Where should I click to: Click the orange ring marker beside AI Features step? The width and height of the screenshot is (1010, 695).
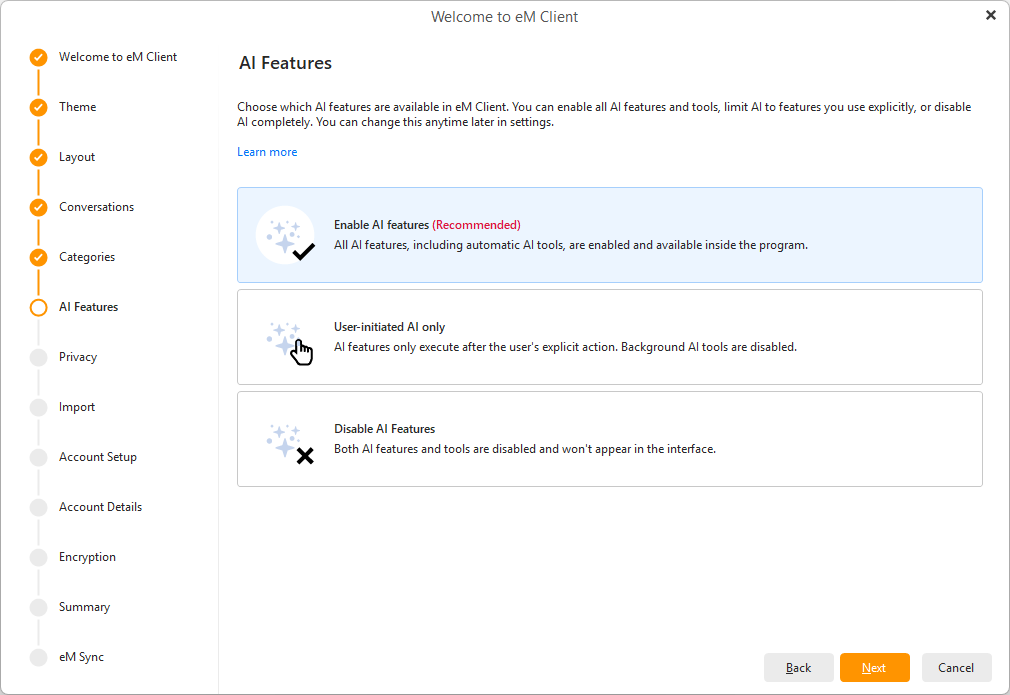39,307
